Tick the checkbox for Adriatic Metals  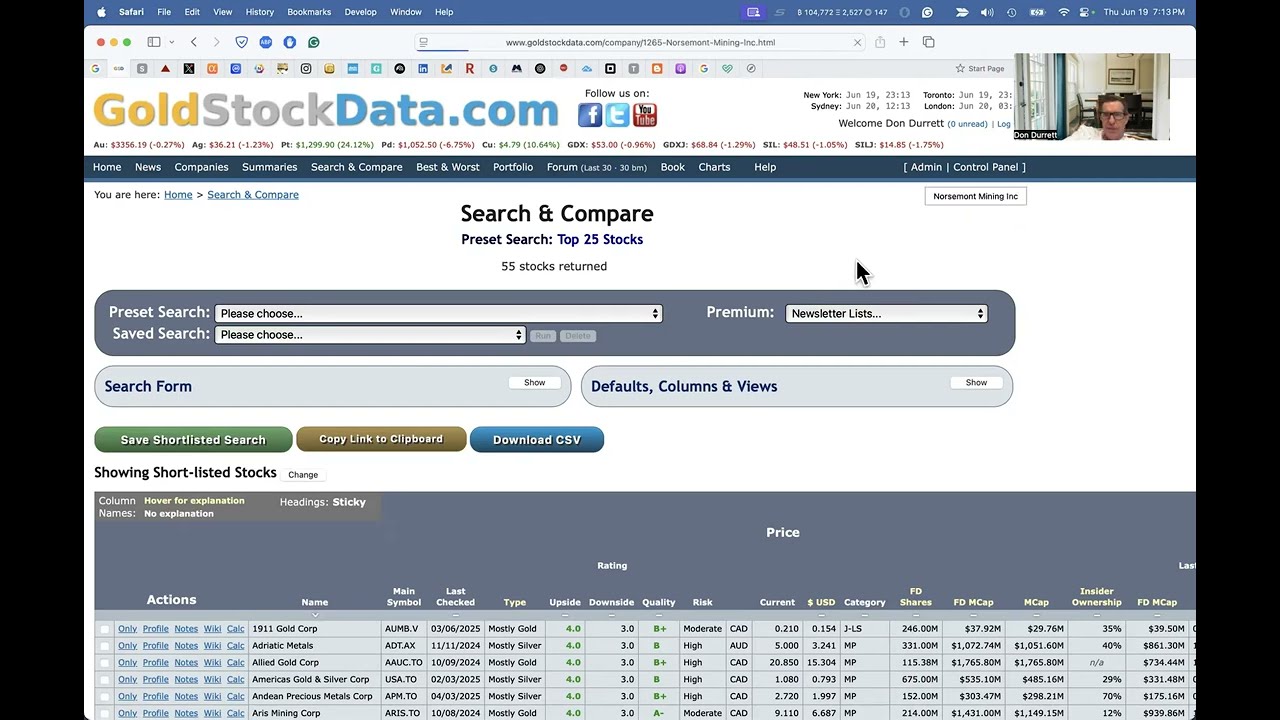105,646
